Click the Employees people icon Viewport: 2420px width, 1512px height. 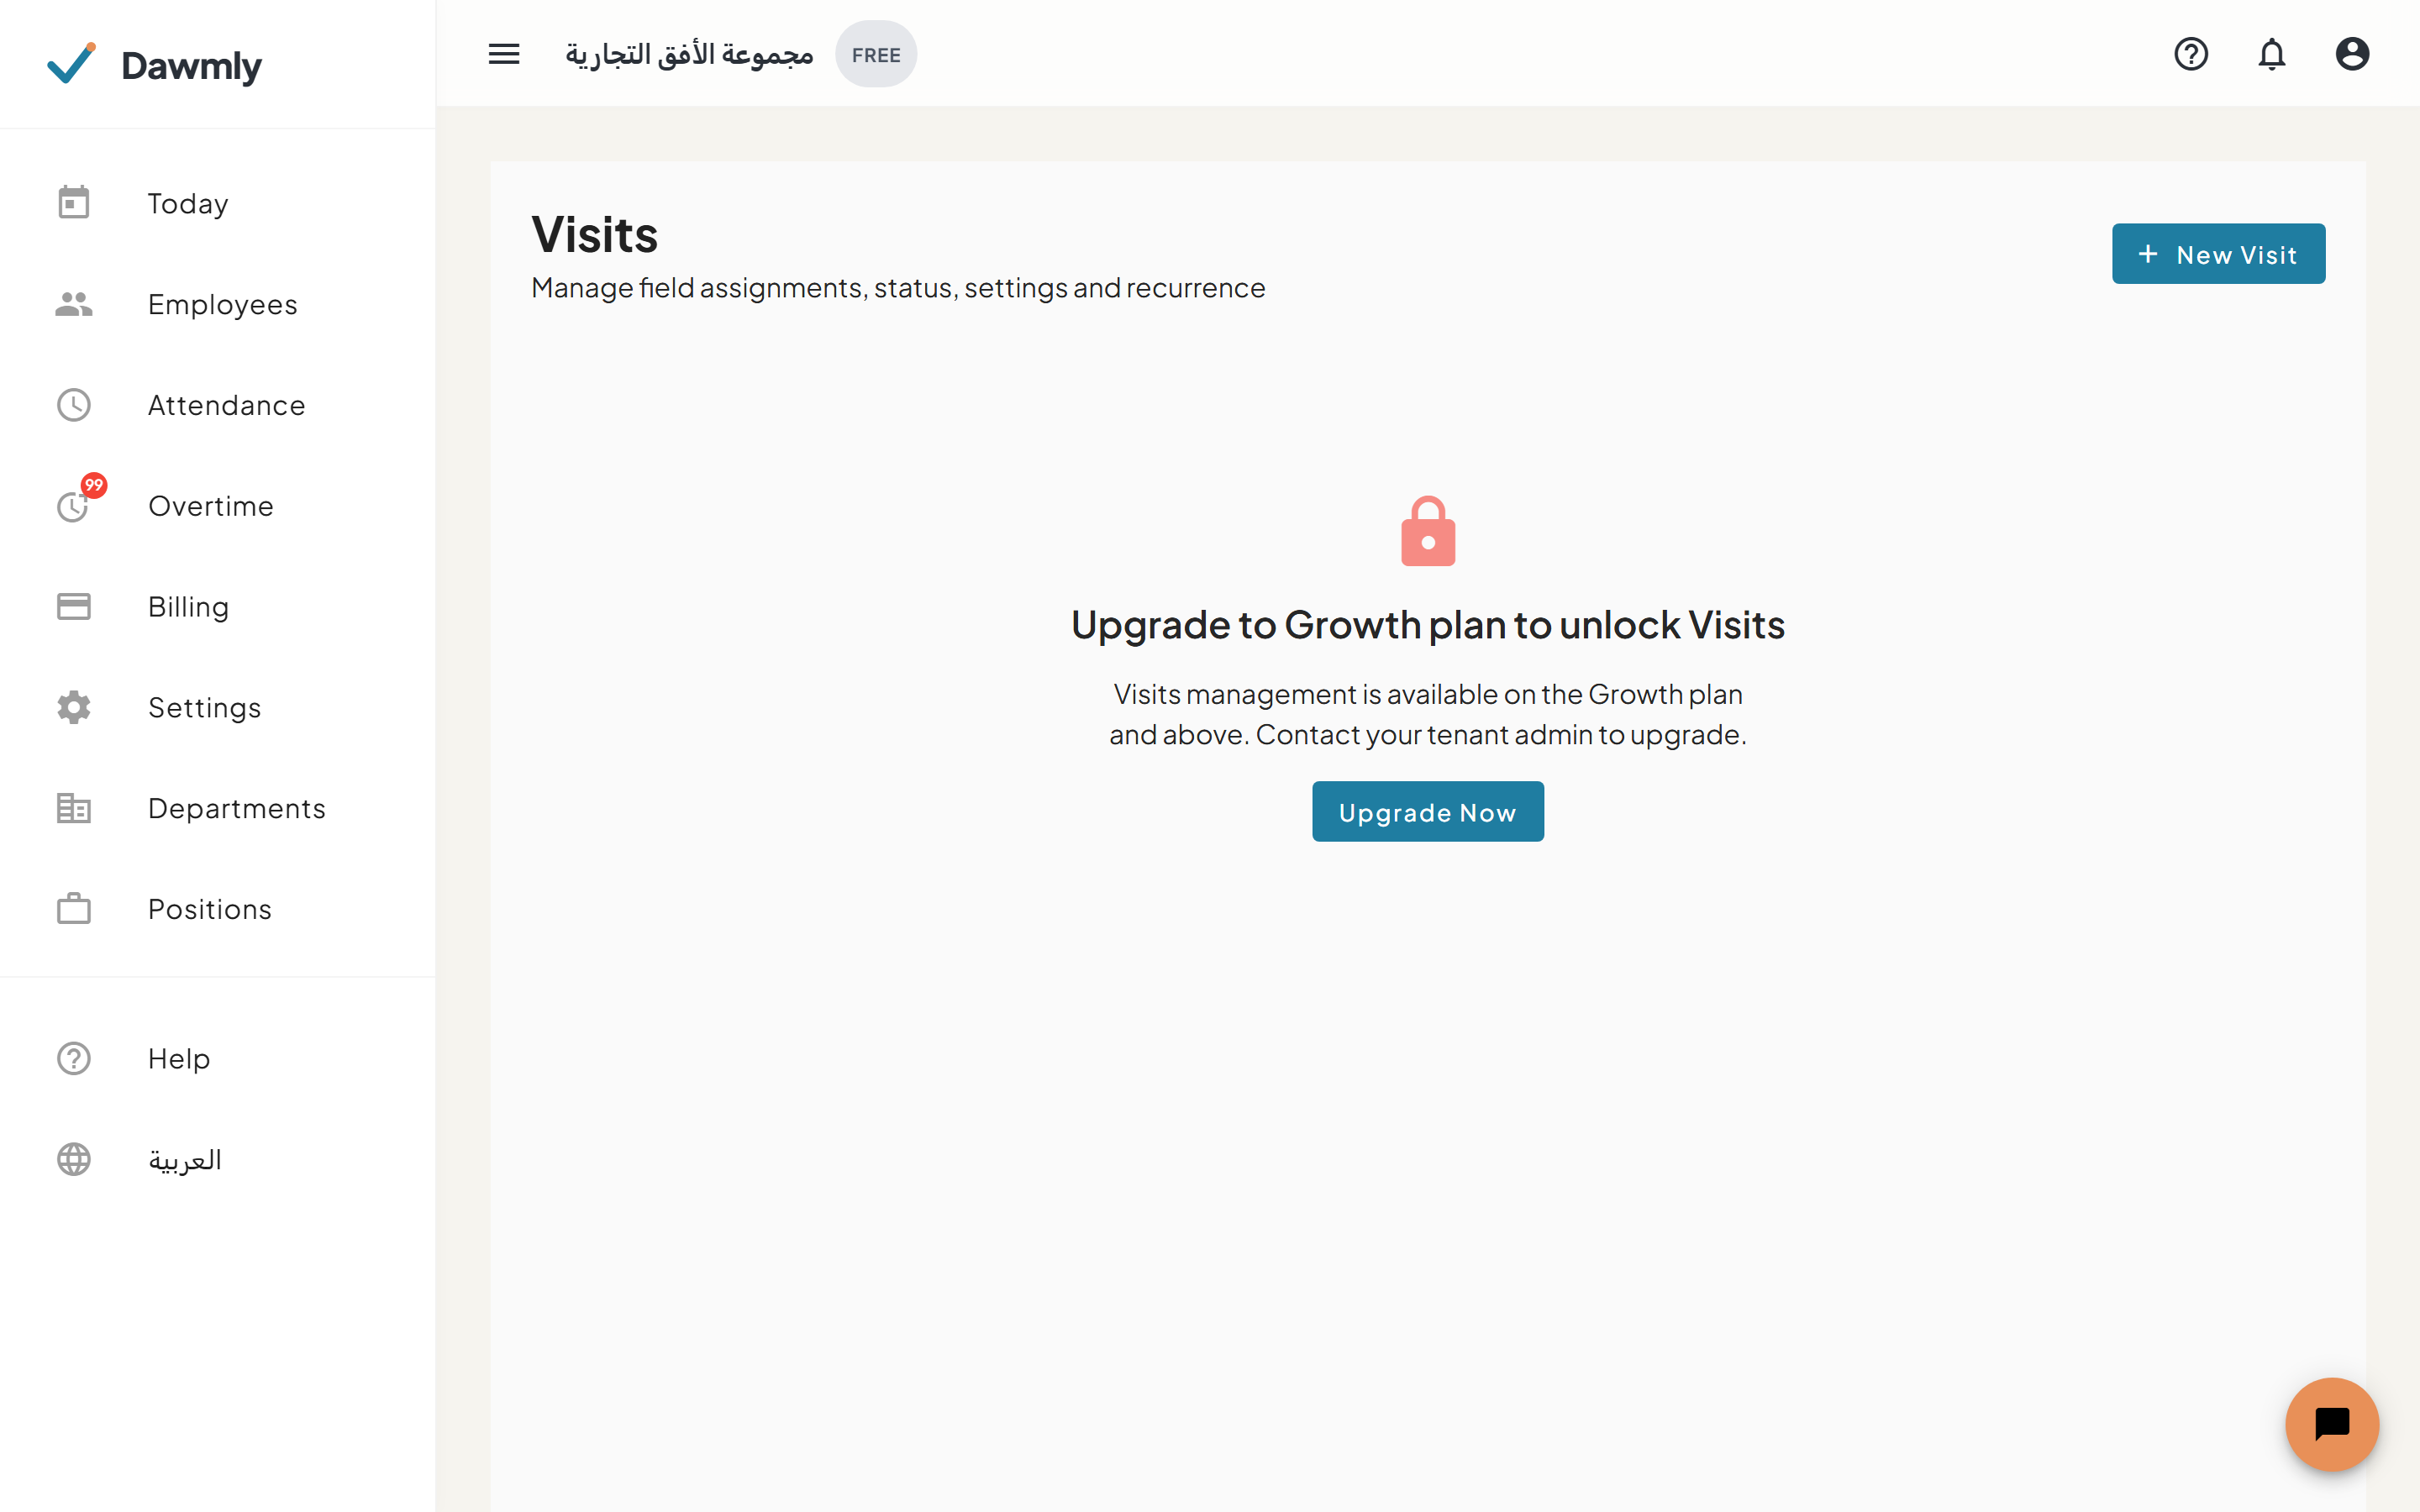click(74, 304)
